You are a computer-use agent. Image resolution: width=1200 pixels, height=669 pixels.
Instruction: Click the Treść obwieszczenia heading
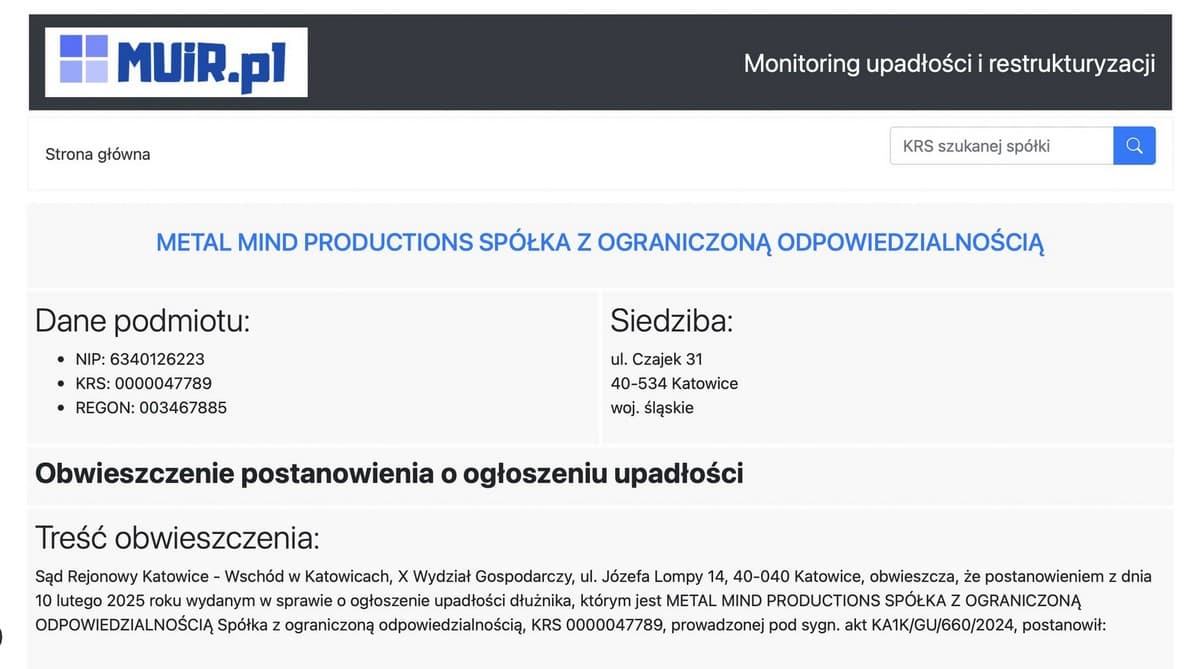click(177, 538)
